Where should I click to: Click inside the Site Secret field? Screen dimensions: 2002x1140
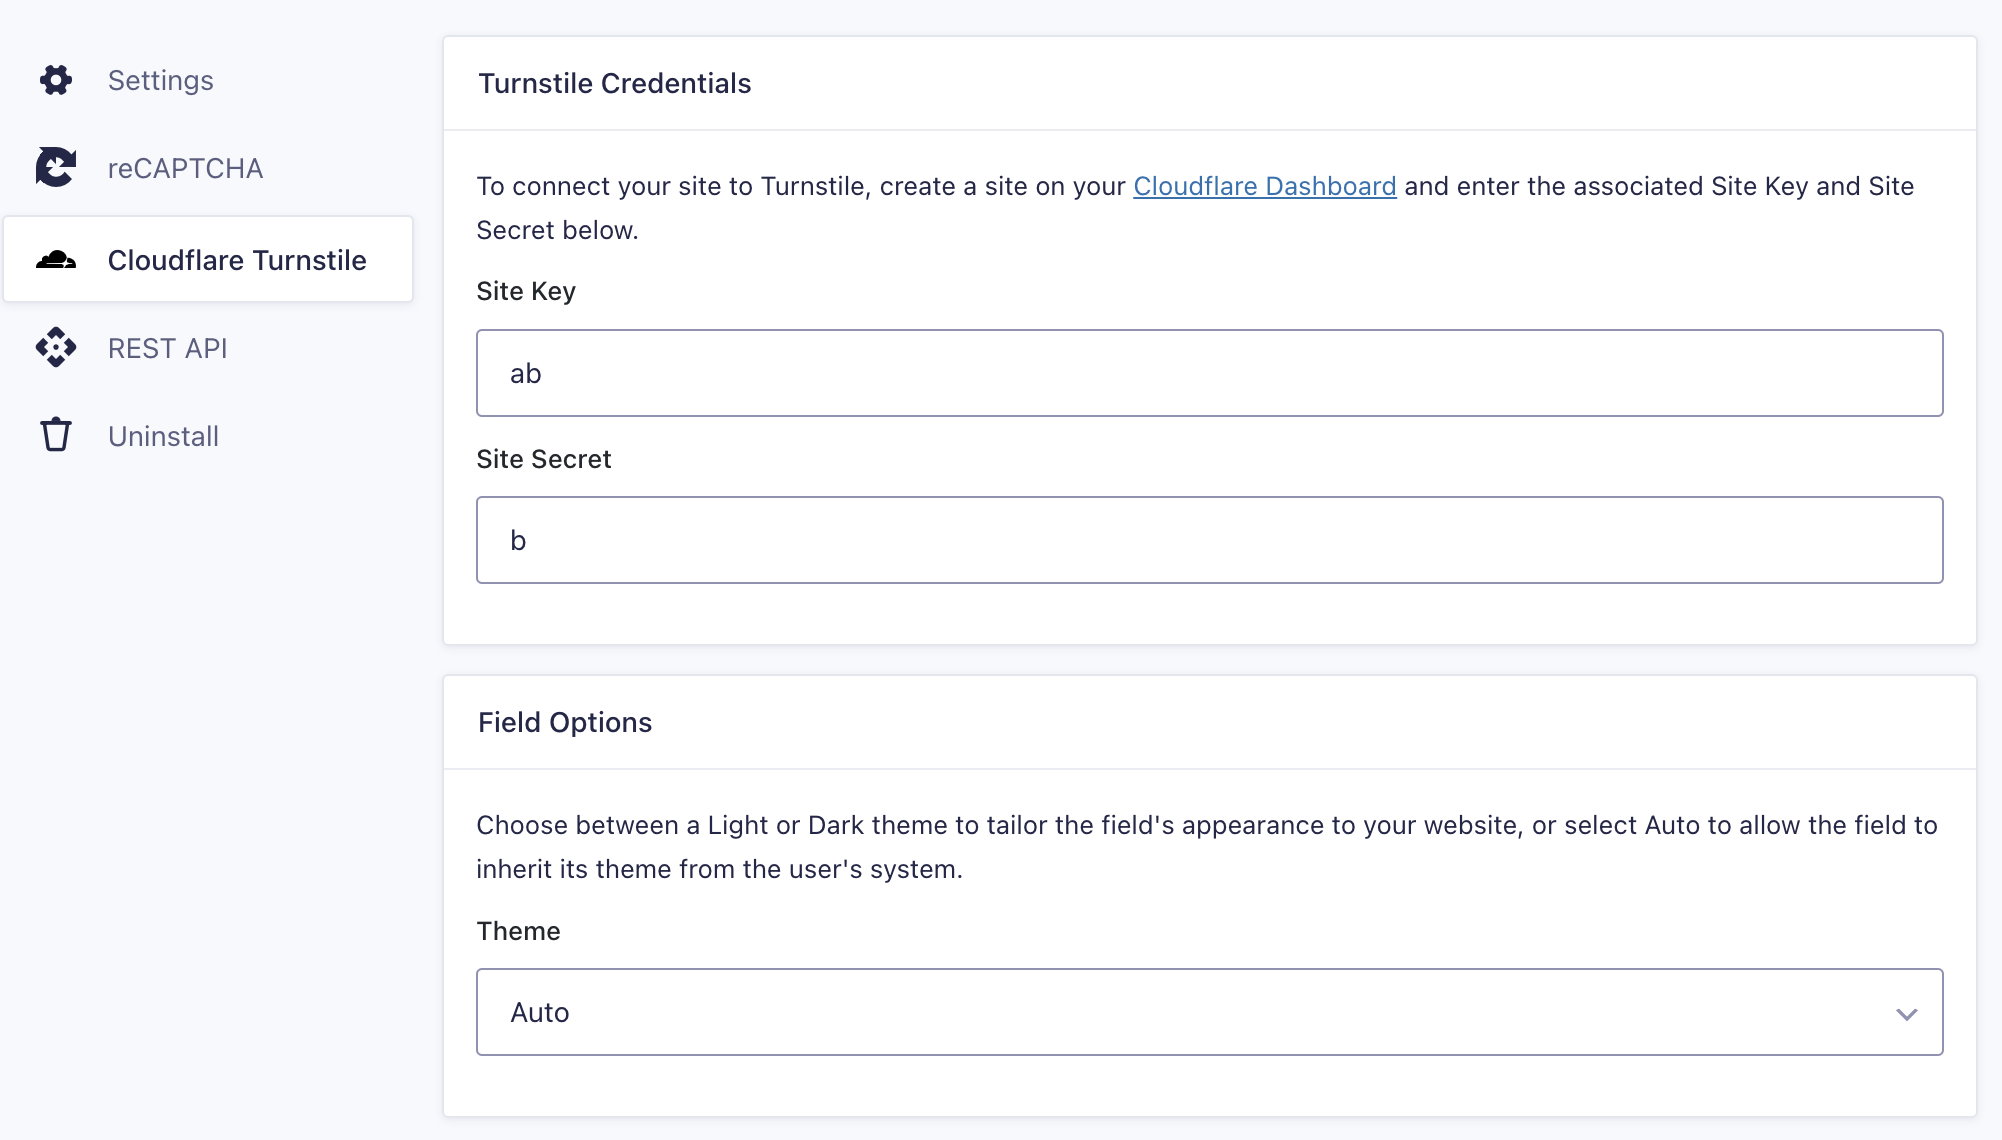pyautogui.click(x=1208, y=540)
